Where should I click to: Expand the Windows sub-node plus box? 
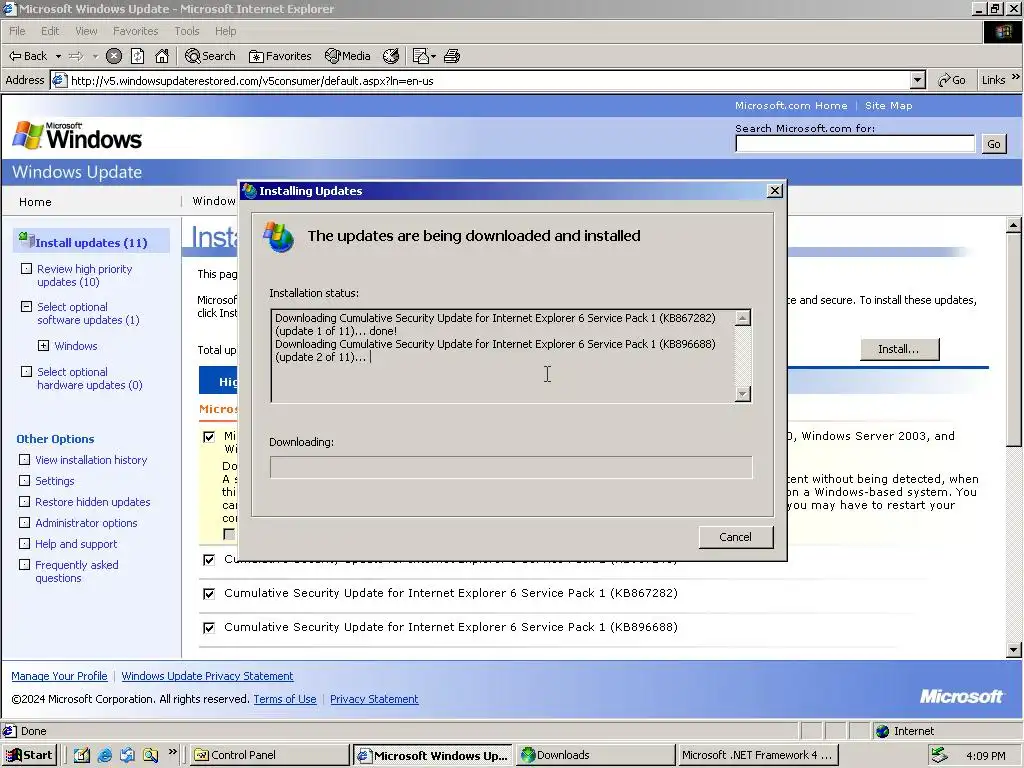pos(43,345)
